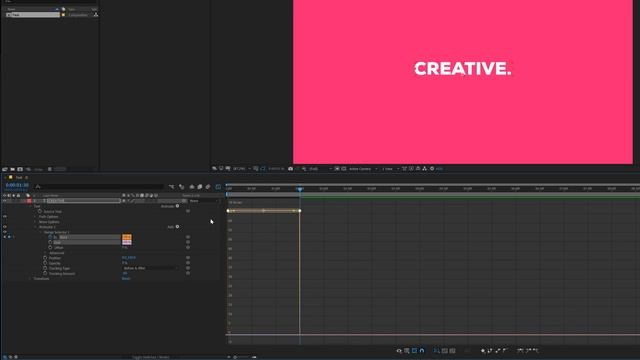Select the first keyframe on graph line
This screenshot has width=640, height=360.
pos(228,211)
